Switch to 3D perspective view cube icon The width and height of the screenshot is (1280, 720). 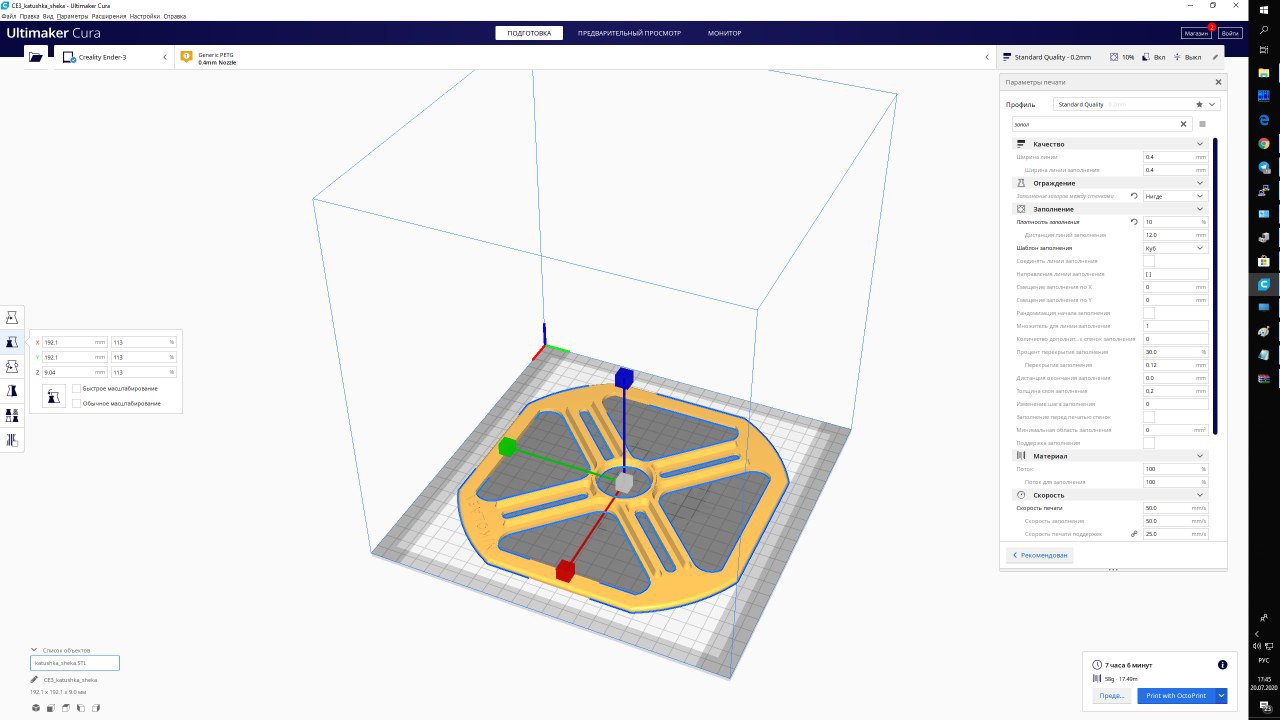coord(36,708)
